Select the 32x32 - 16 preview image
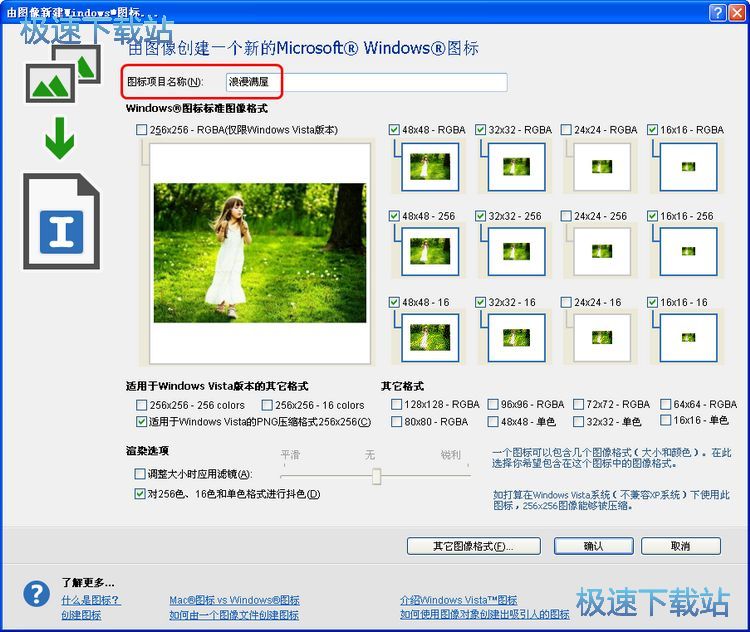This screenshot has width=750, height=632. (x=516, y=337)
